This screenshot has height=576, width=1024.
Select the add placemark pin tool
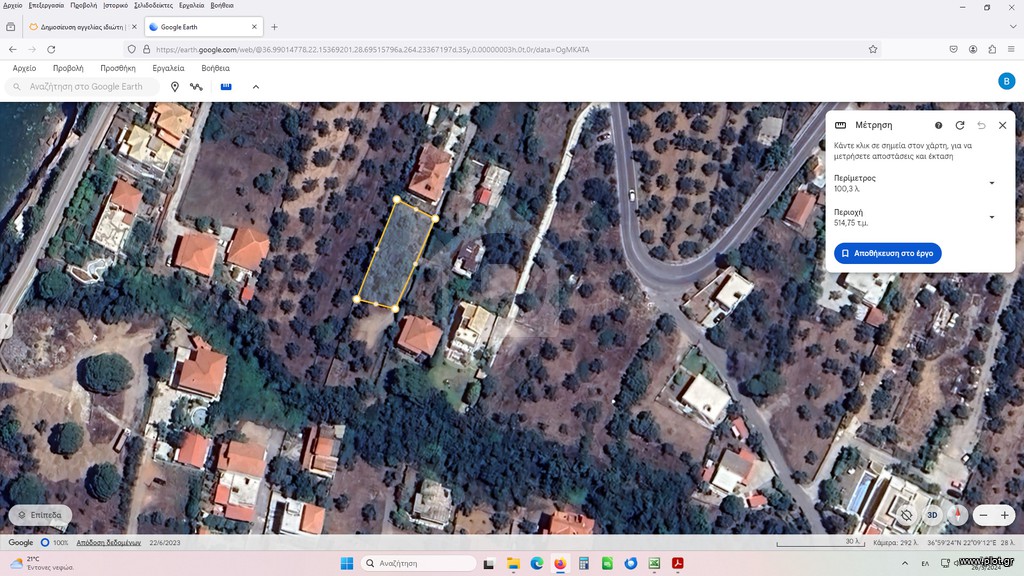coord(174,86)
